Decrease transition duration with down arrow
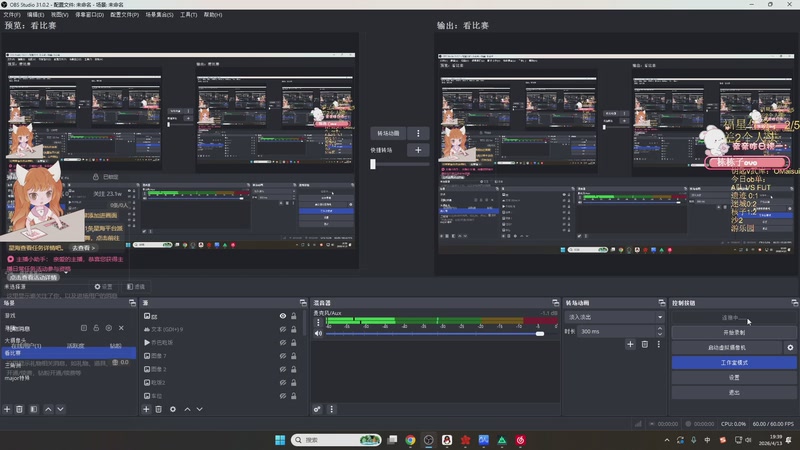The width and height of the screenshot is (800, 450). coord(660,334)
